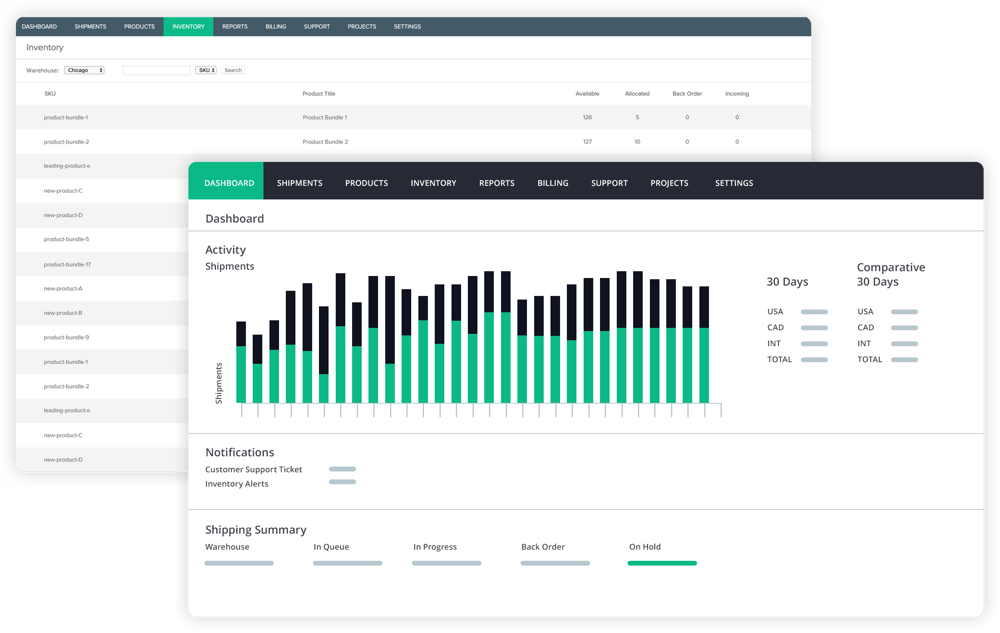Switch to Shipments tab in the front Dashboard window
Image resolution: width=1000 pixels, height=633 pixels.
pyautogui.click(x=299, y=183)
